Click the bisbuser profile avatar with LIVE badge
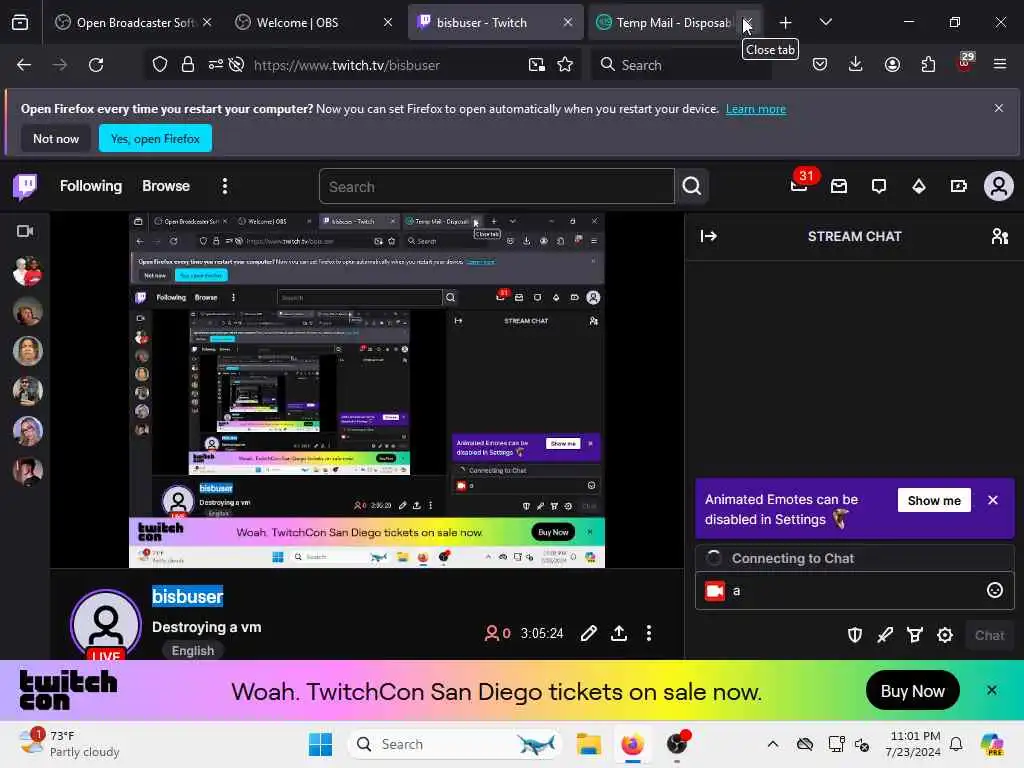1024x768 pixels. (106, 624)
